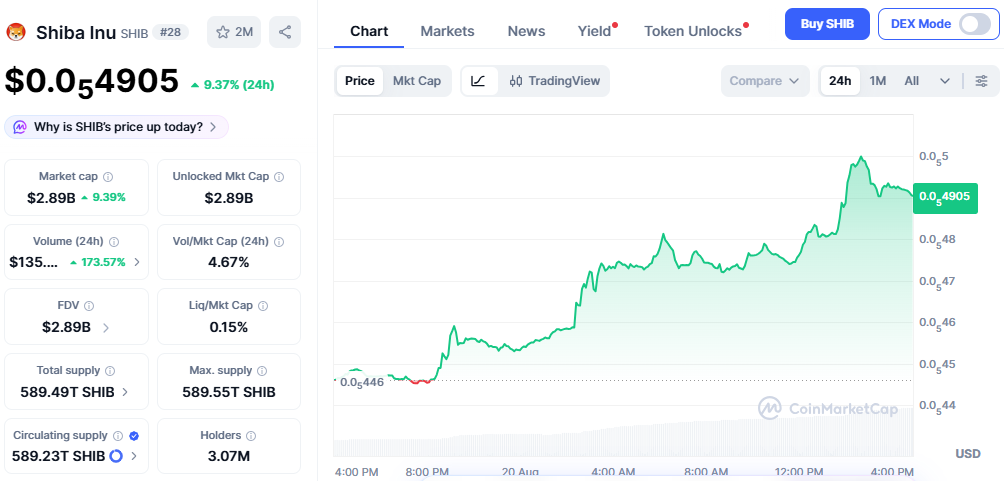Click the 589.23T SHIB Circulating supply value
Screen dimensions: 1004x481
pos(59,457)
